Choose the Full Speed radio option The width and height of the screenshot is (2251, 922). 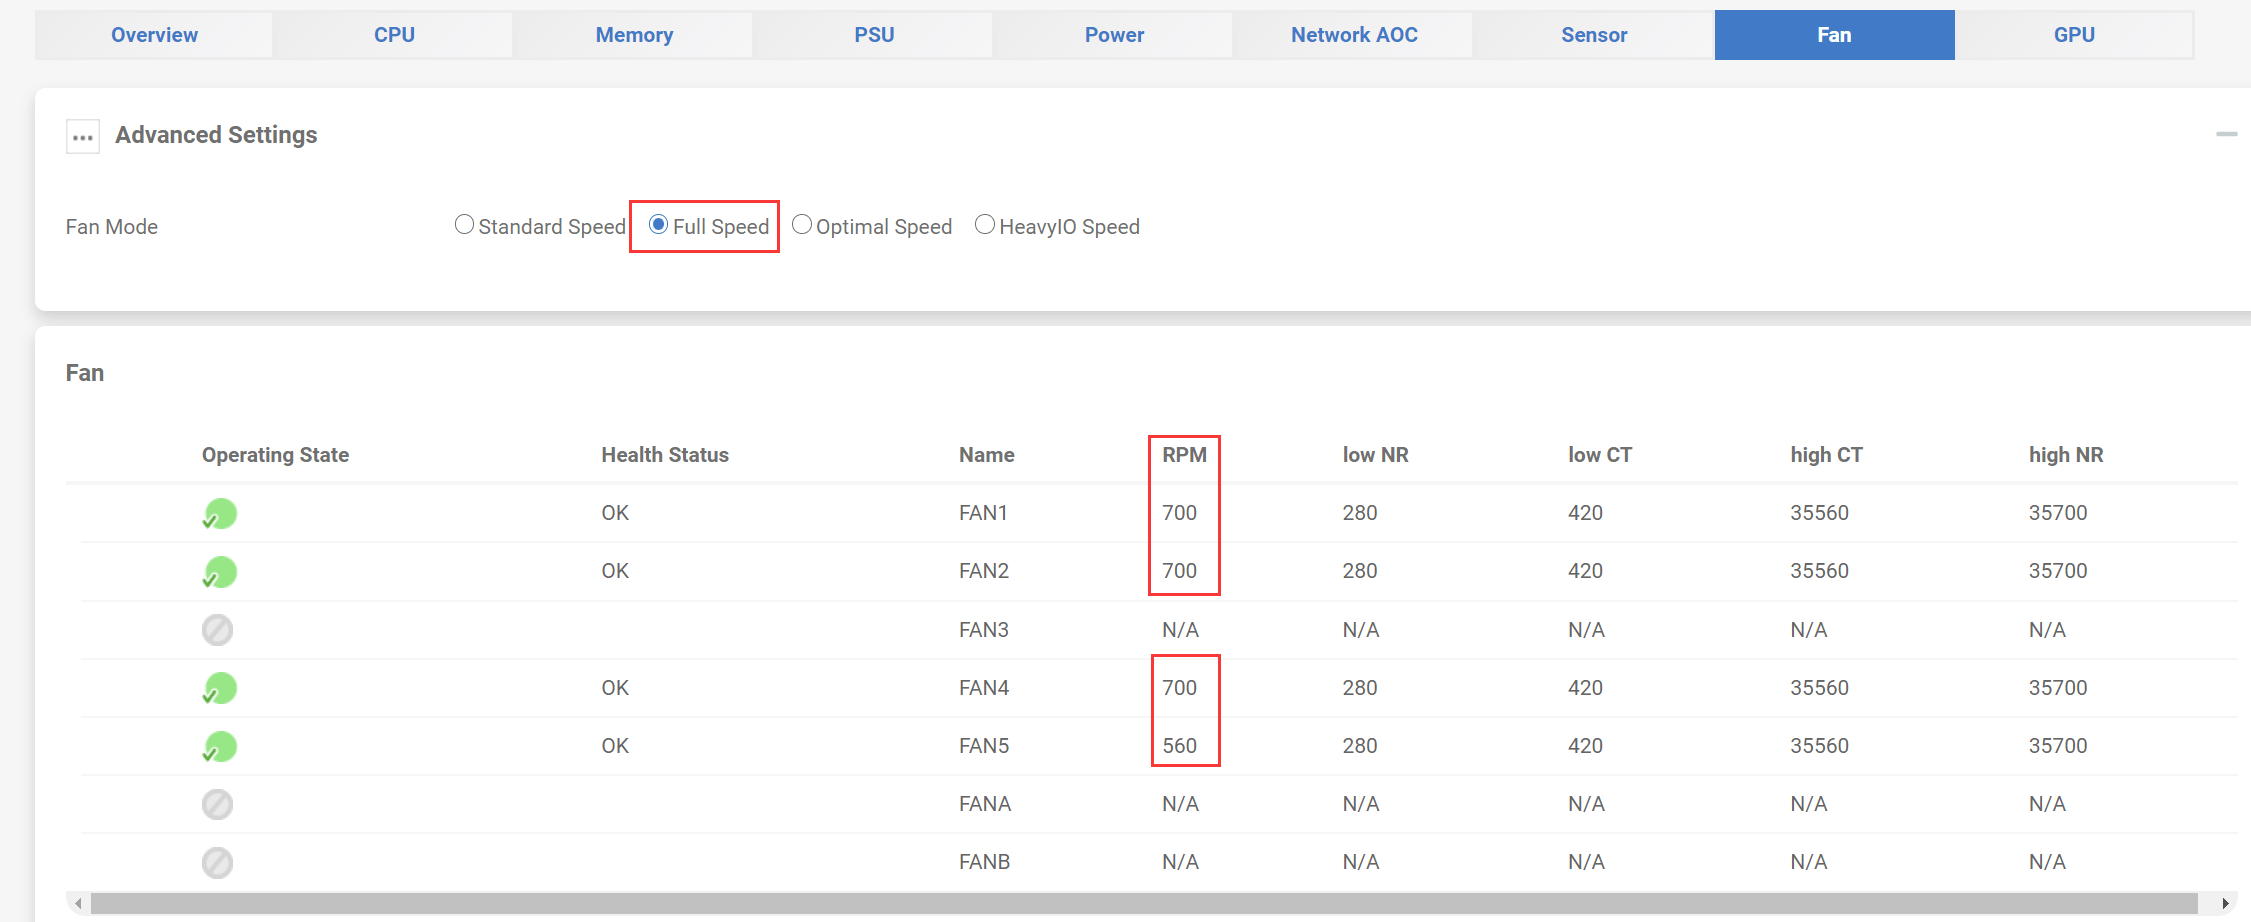(x=658, y=225)
